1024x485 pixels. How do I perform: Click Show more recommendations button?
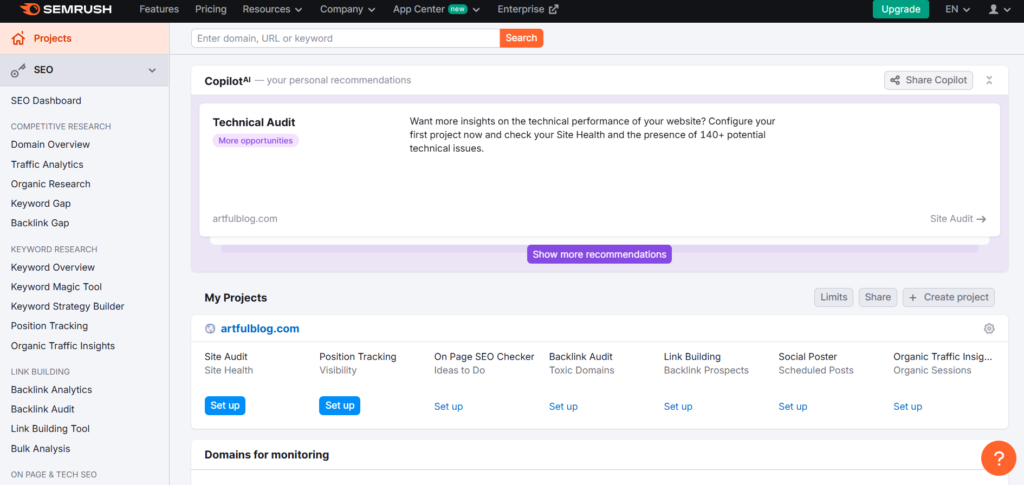click(599, 255)
